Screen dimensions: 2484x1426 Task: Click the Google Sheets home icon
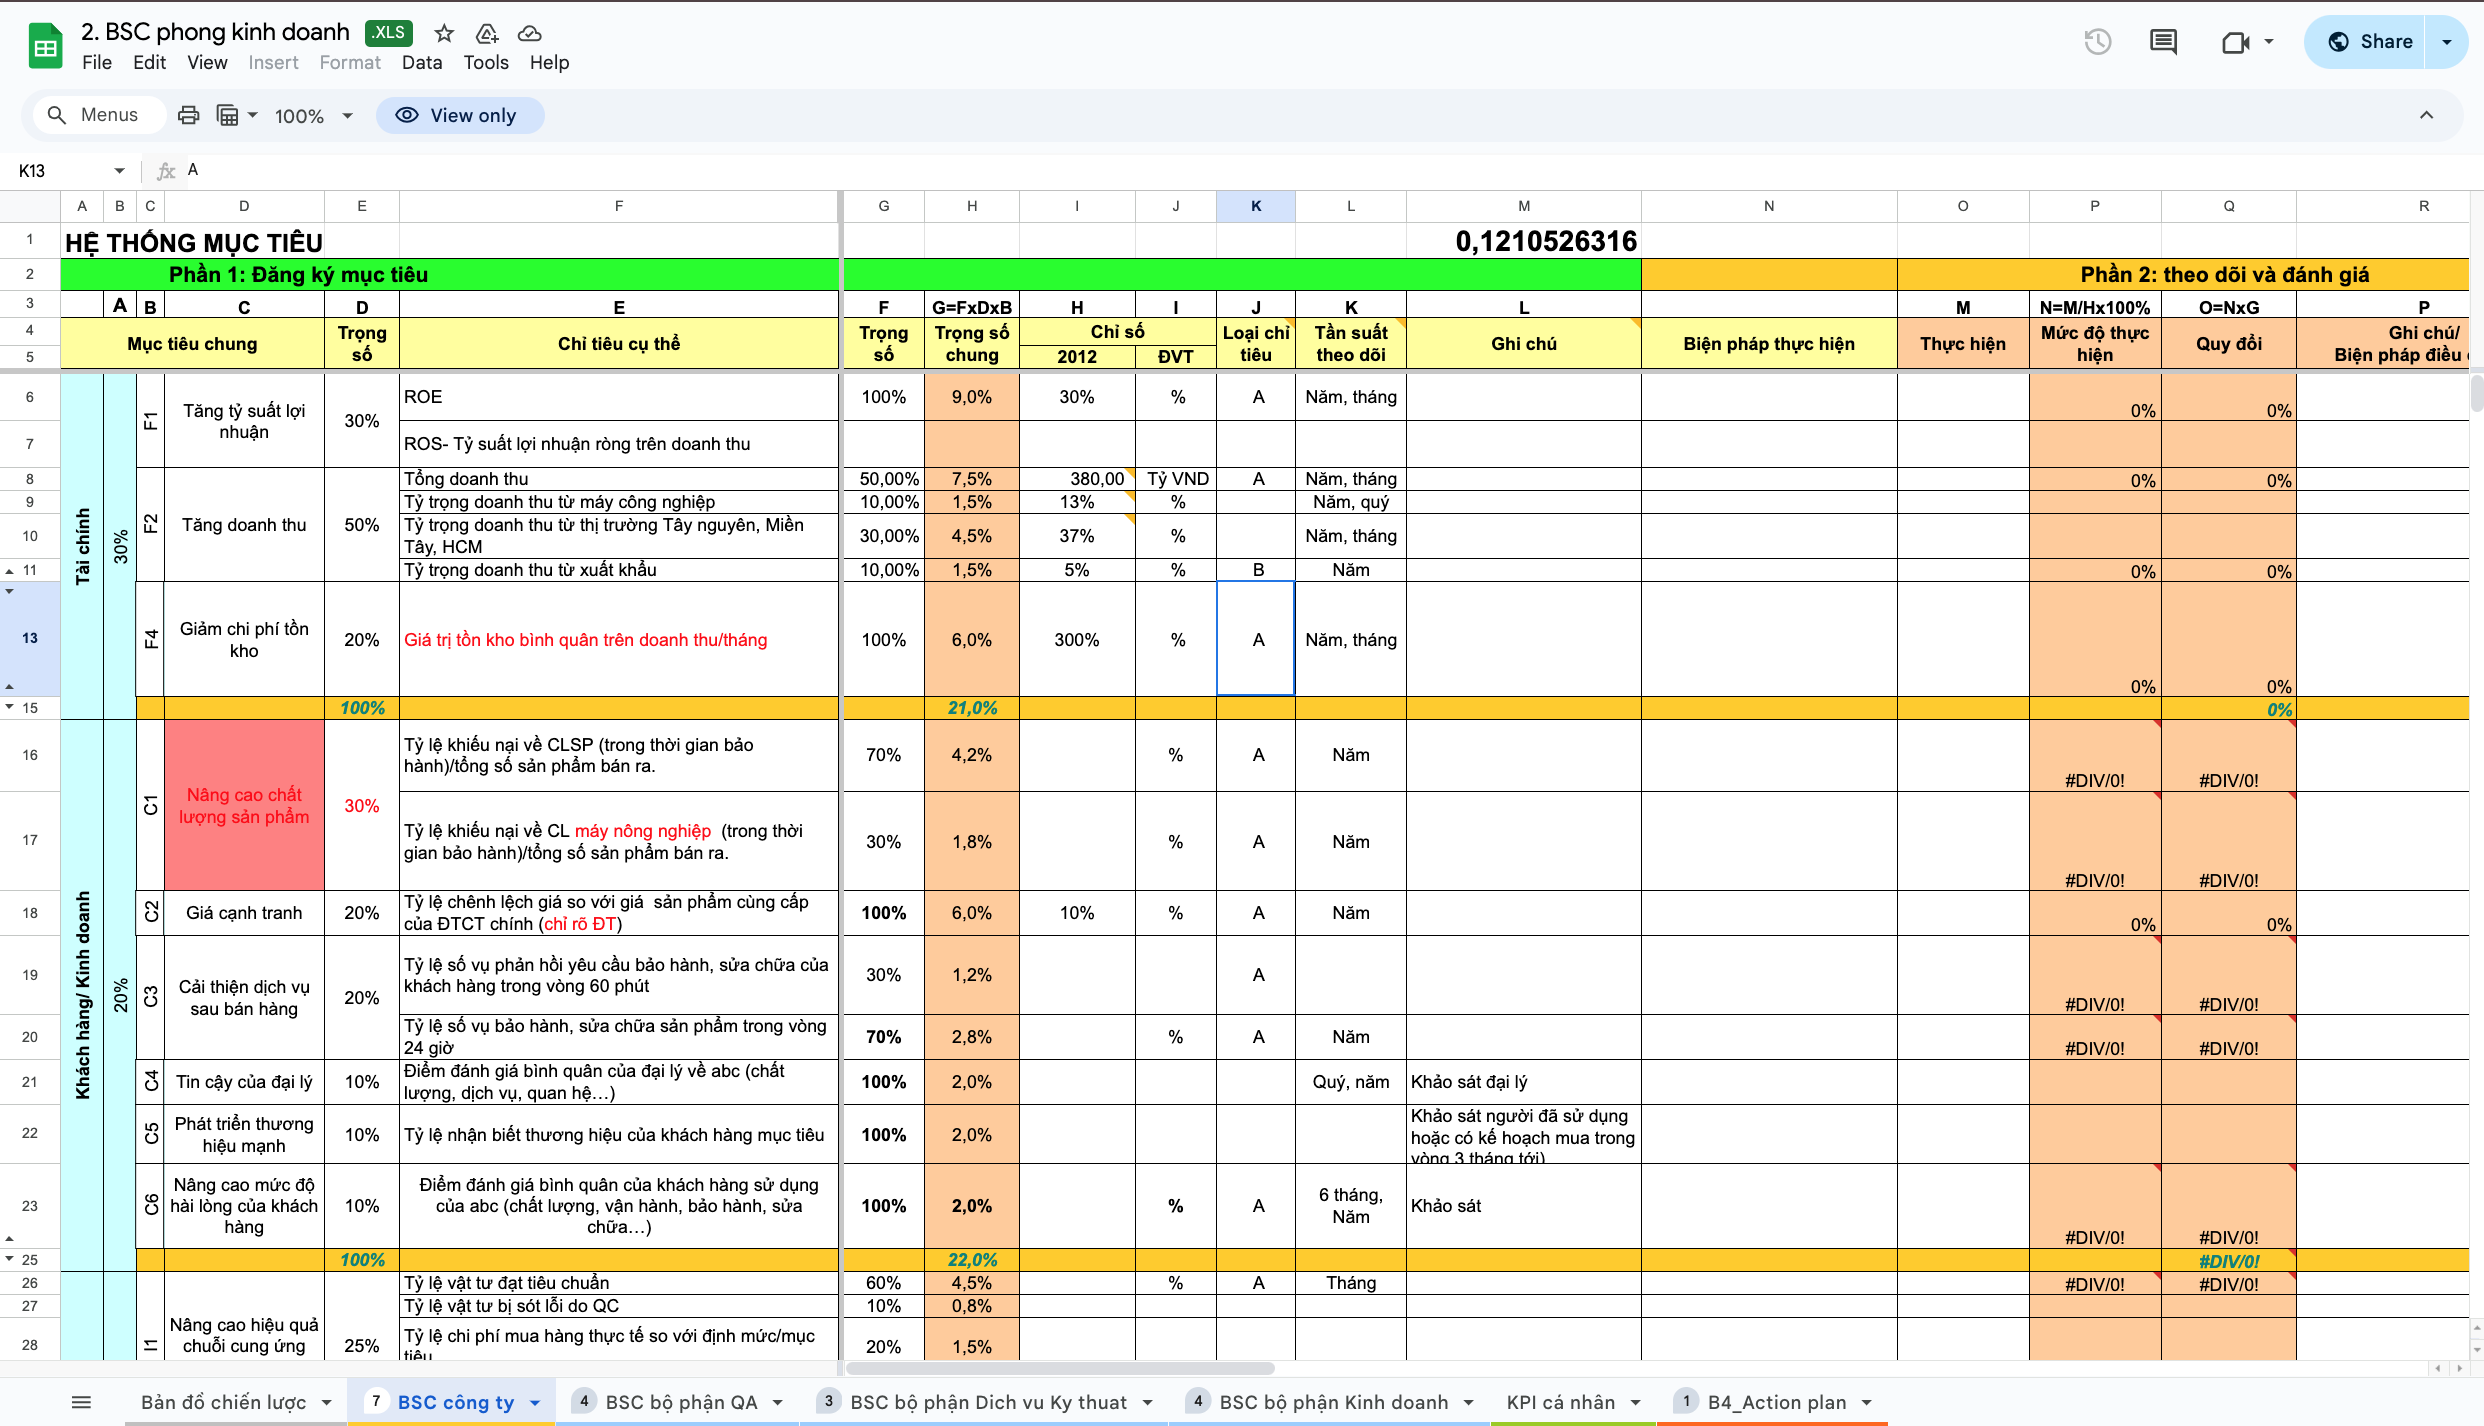point(45,46)
